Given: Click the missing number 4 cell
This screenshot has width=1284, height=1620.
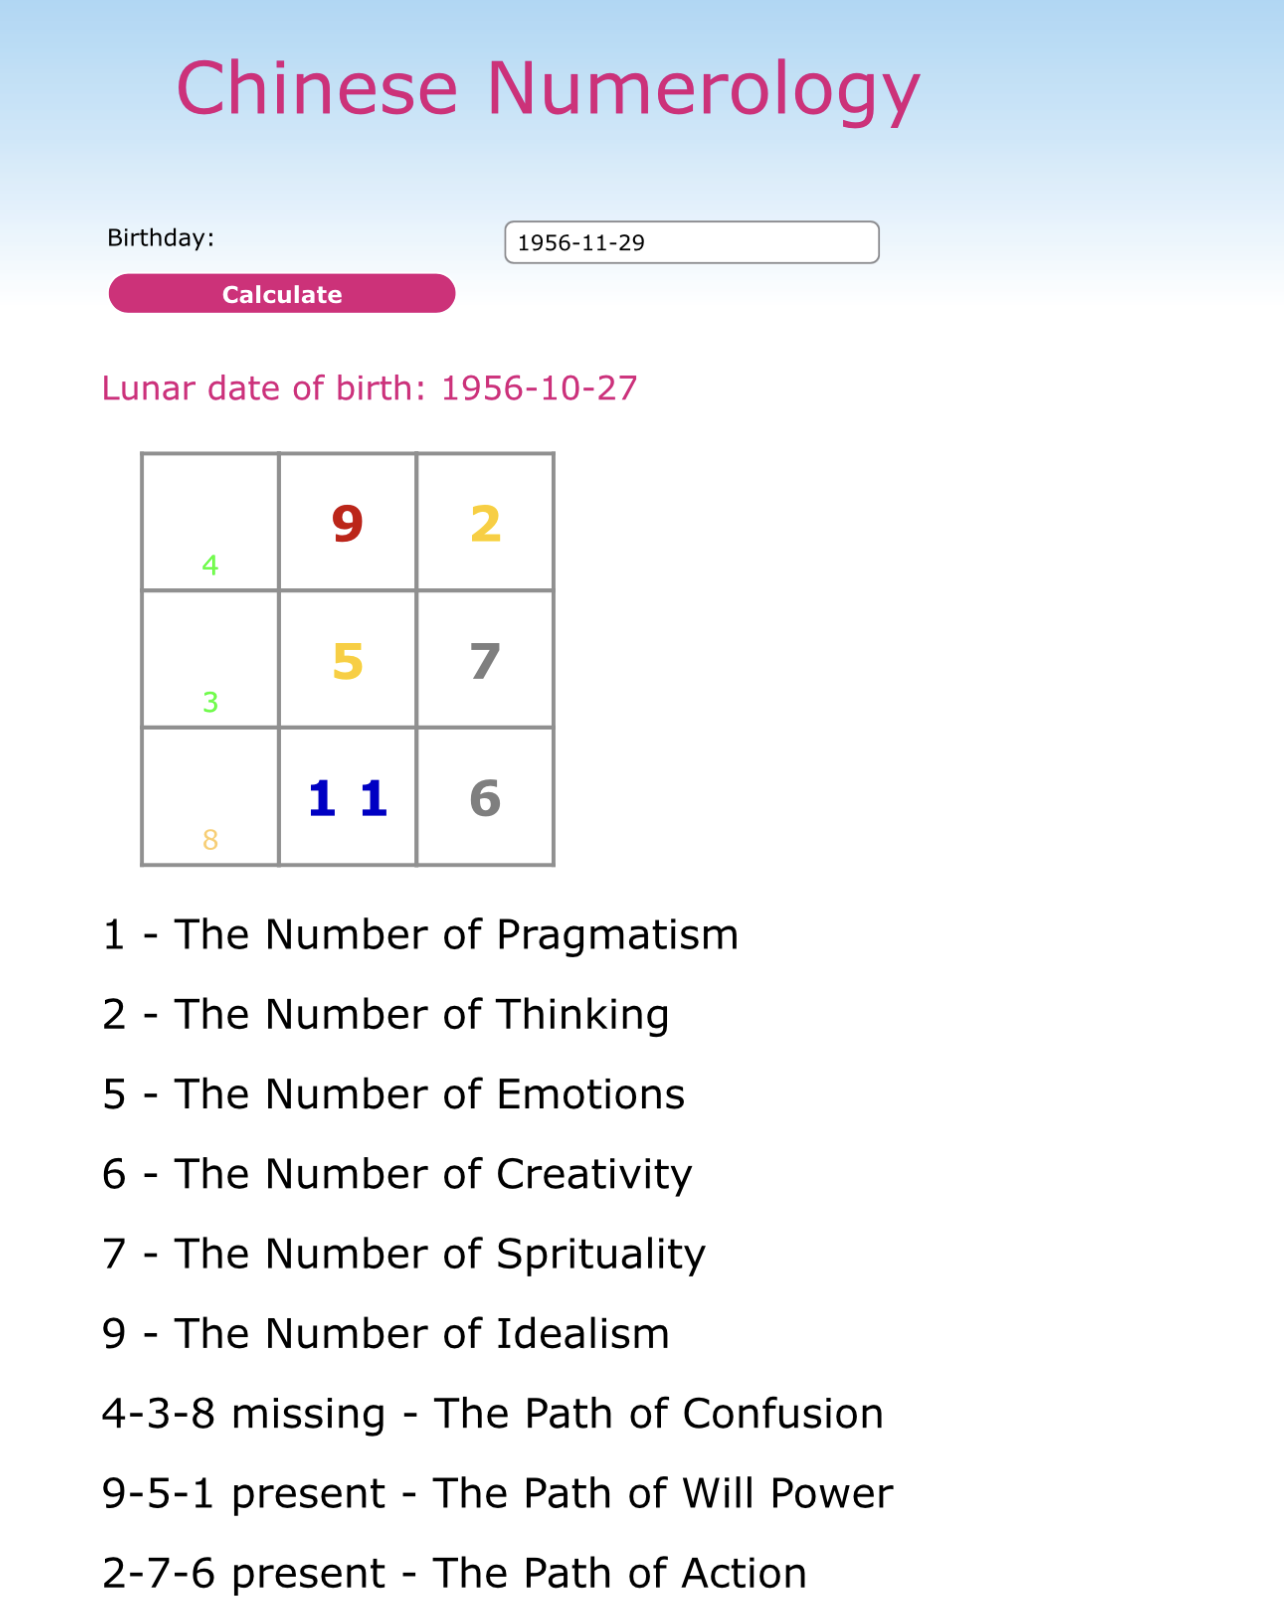Looking at the screenshot, I should [x=210, y=523].
